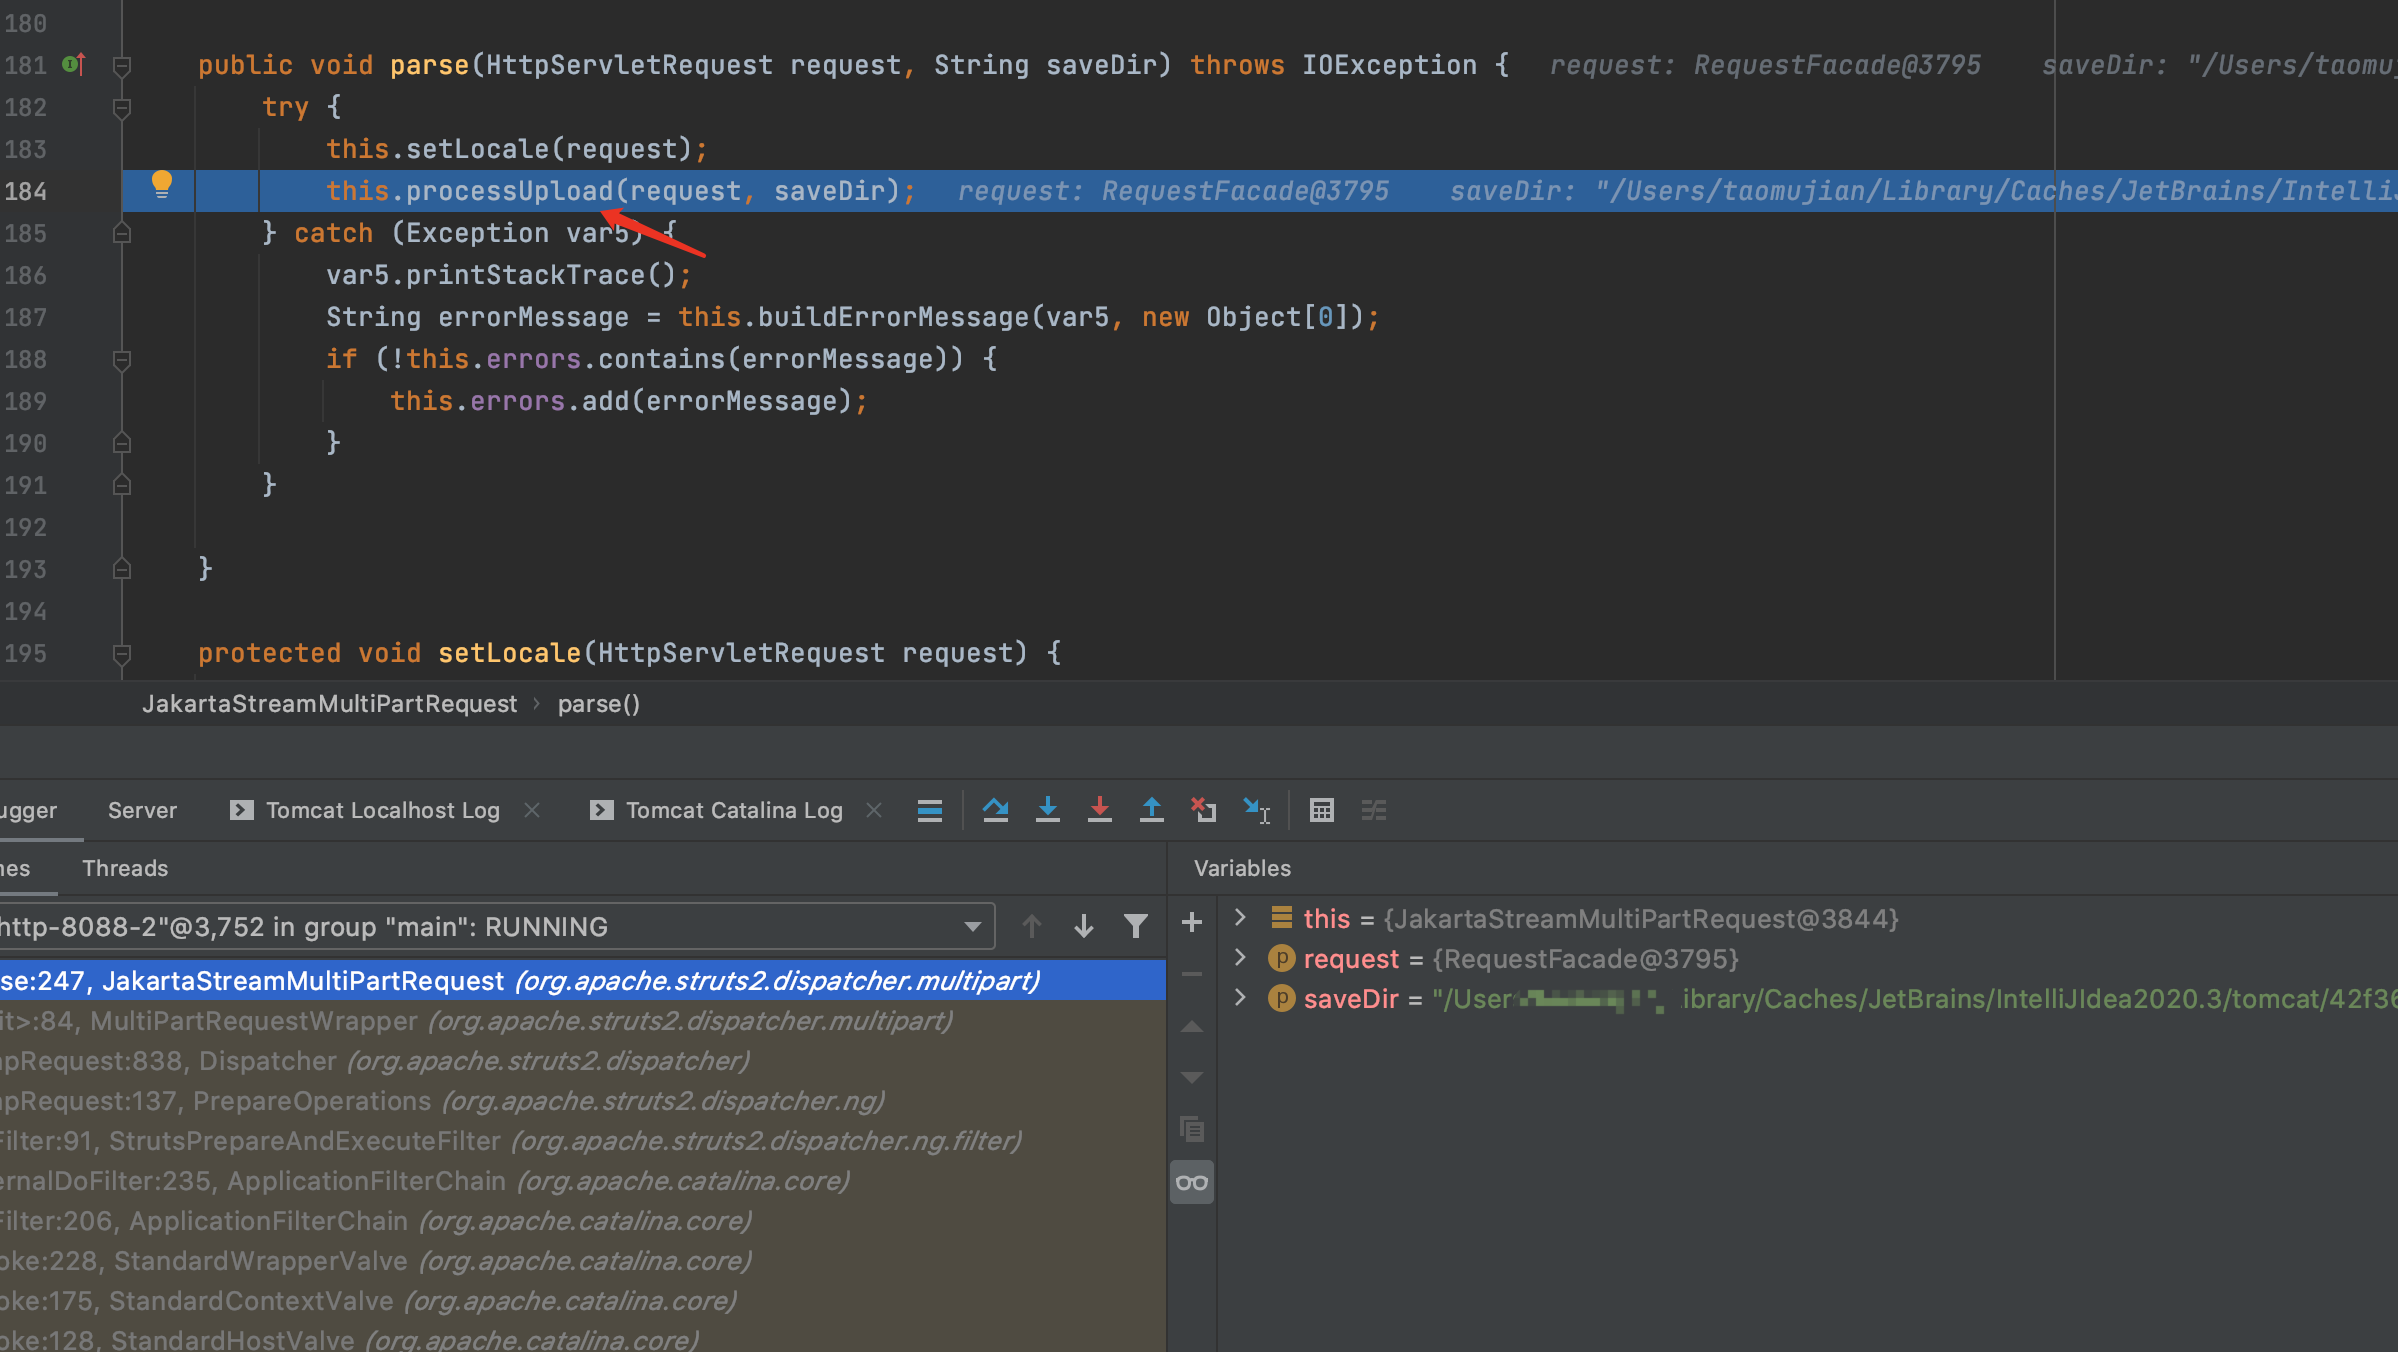Screen dimensions: 2398x1352
Task: Expand the 'request' variable node
Action: coord(1240,958)
